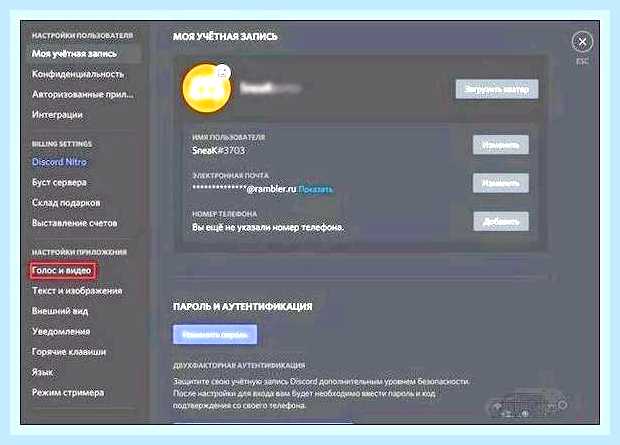
Task: Click the username text SneaK#3703
Action: tap(218, 151)
